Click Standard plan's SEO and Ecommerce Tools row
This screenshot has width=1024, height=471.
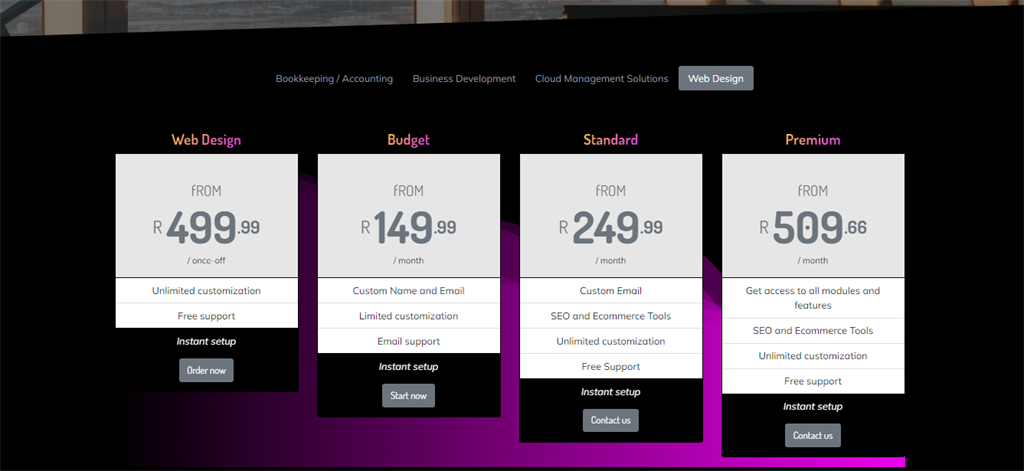pos(611,316)
